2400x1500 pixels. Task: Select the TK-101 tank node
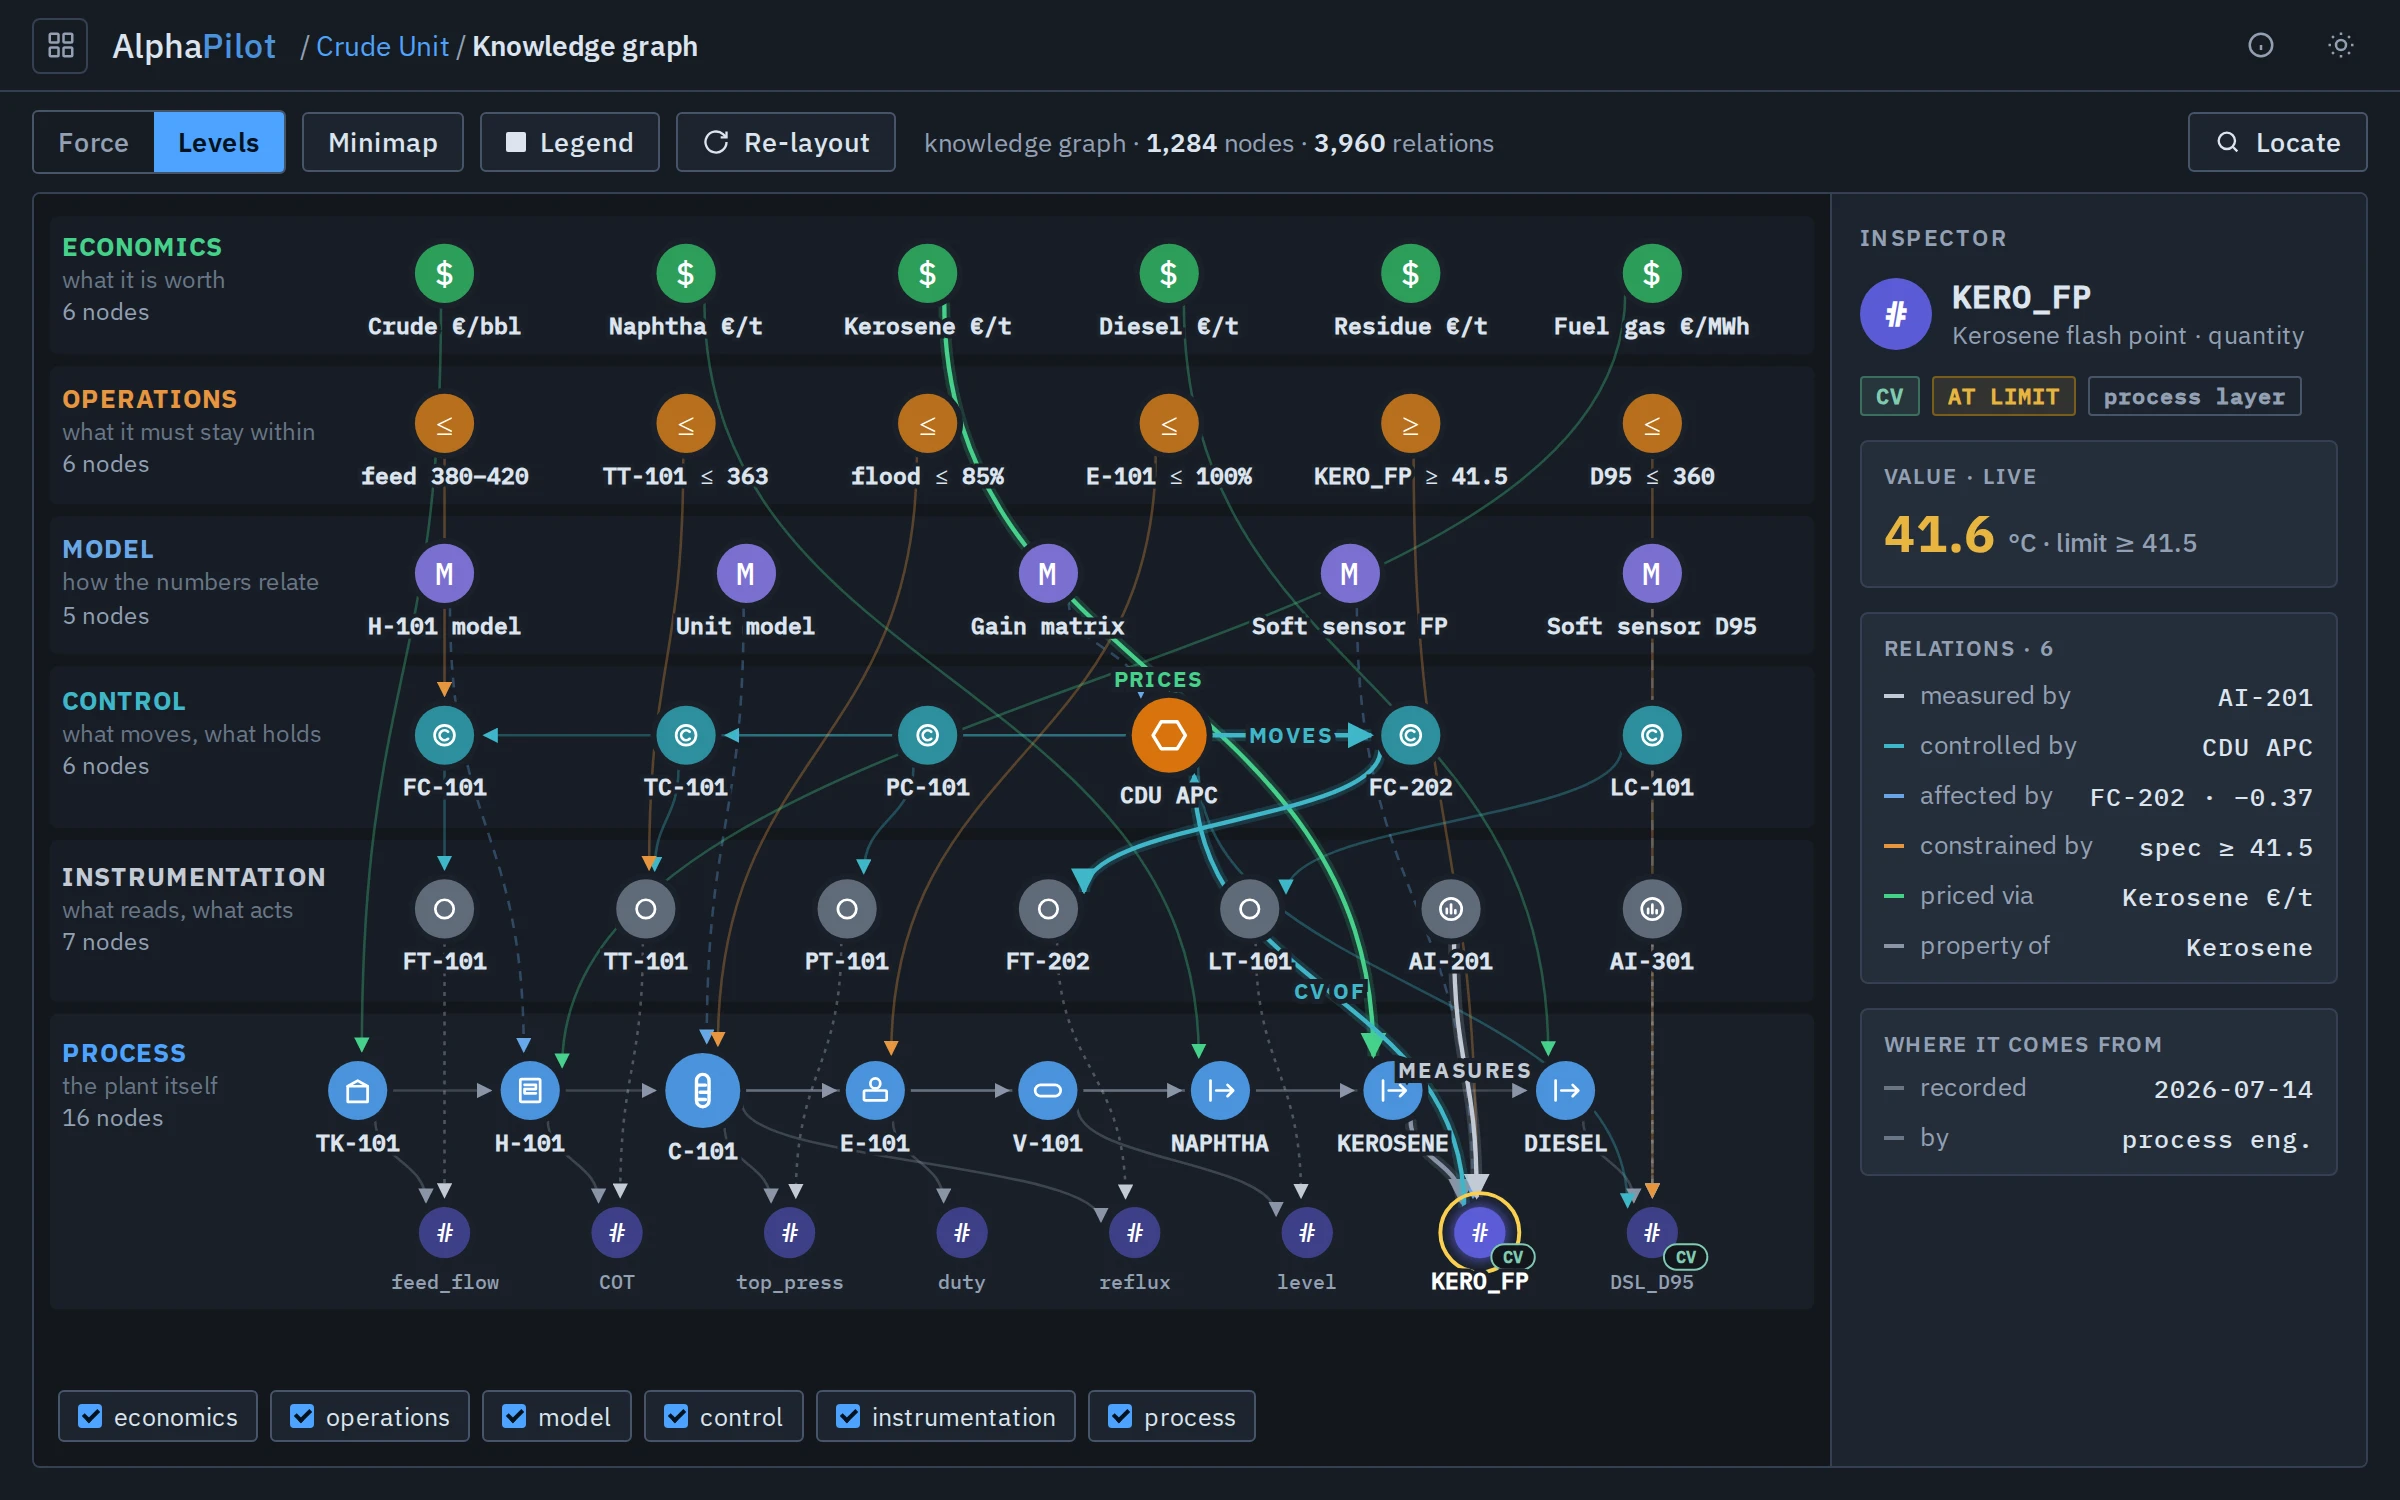click(357, 1091)
